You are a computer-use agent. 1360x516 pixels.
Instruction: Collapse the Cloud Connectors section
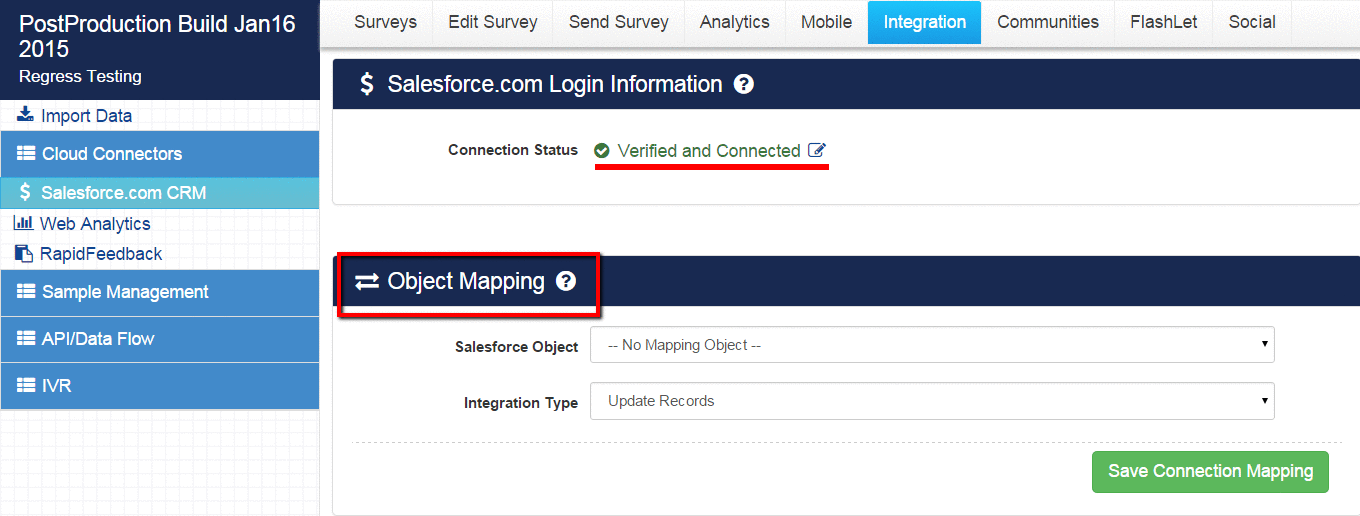[x=160, y=154]
